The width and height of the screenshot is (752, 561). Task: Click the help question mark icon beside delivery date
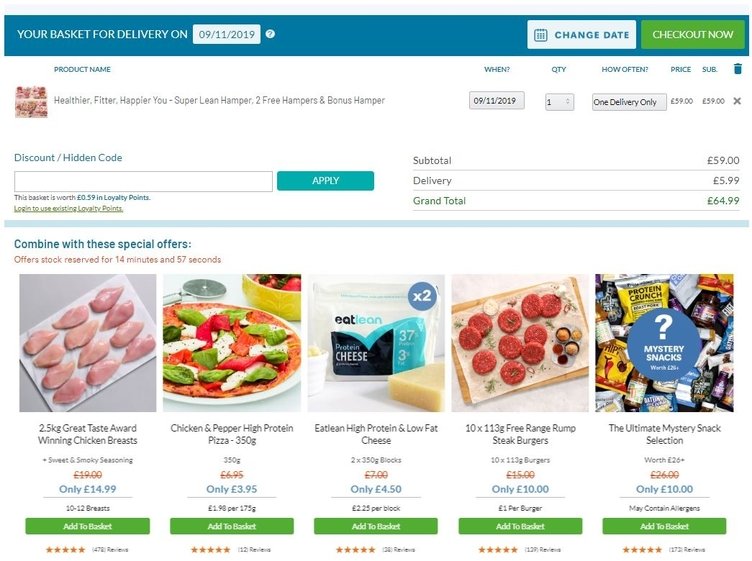coord(270,34)
